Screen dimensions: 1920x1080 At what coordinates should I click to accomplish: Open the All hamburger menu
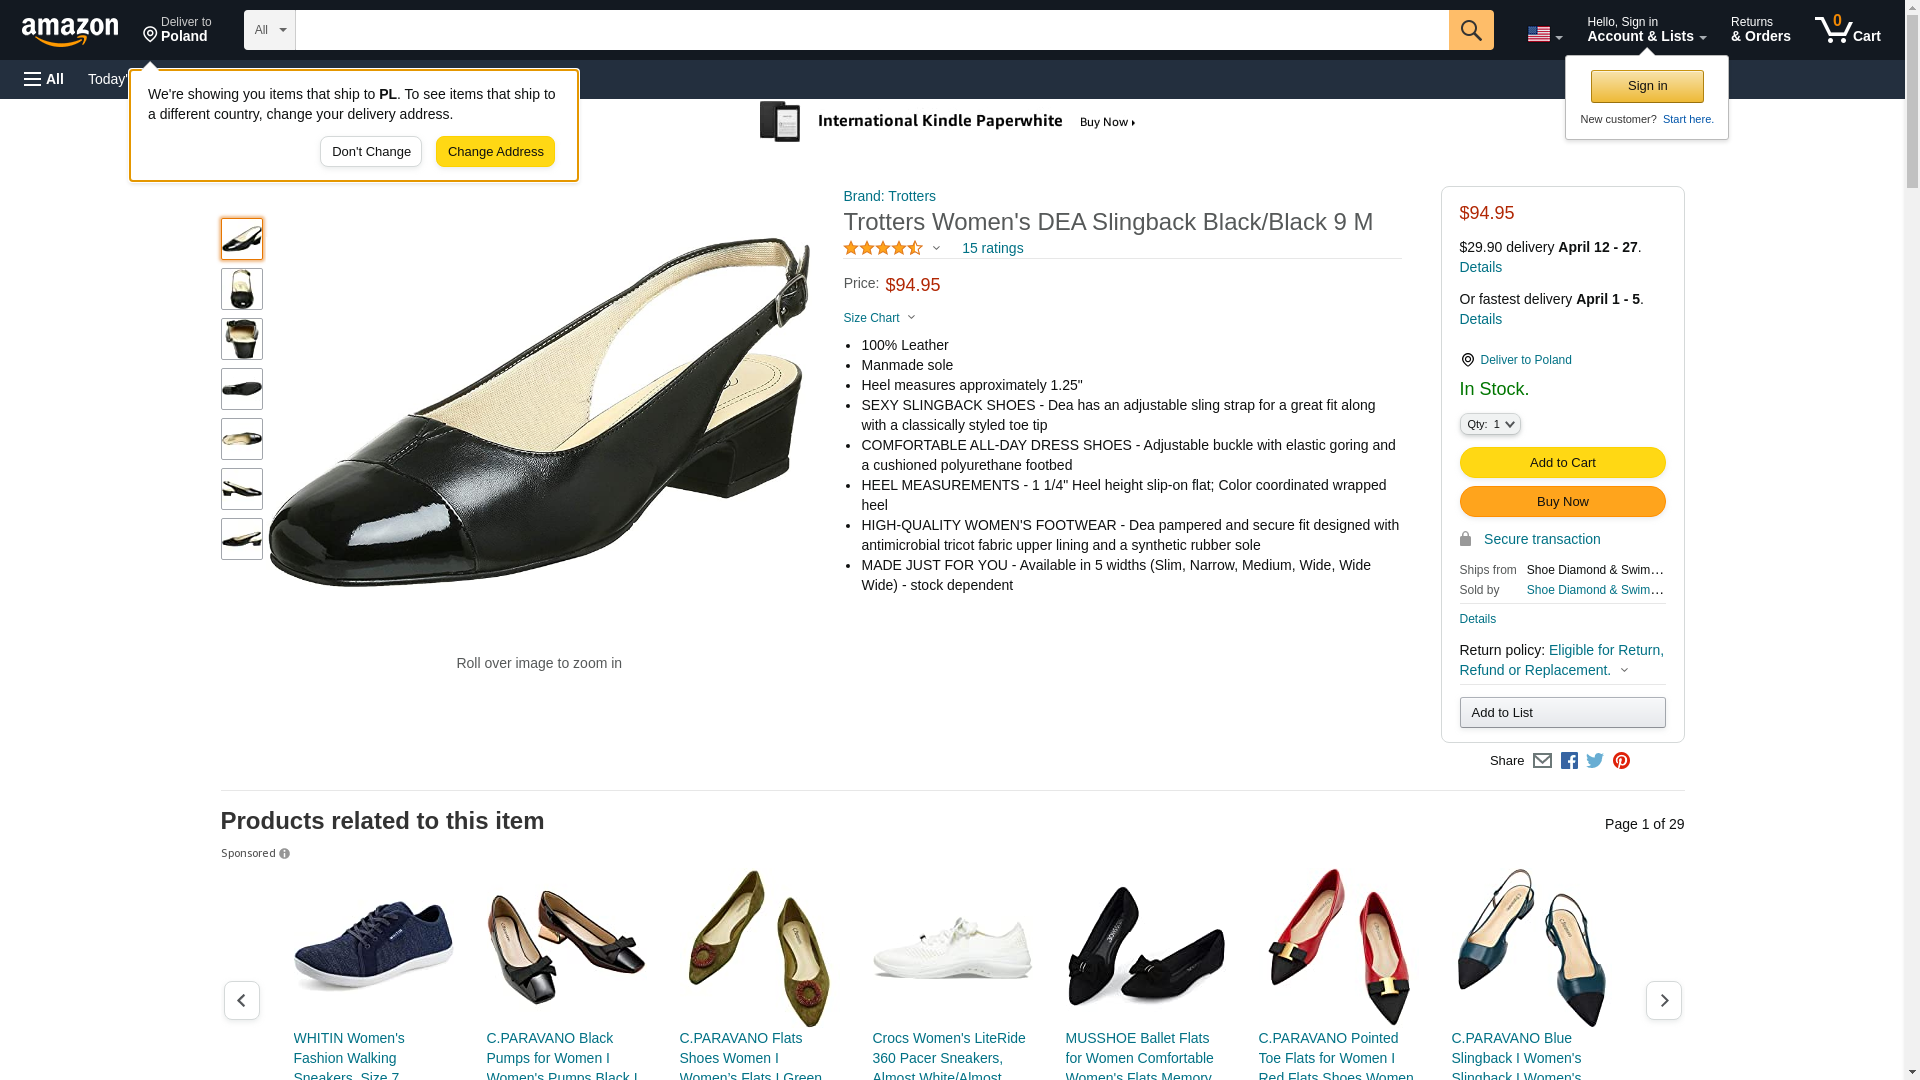tap(44, 79)
